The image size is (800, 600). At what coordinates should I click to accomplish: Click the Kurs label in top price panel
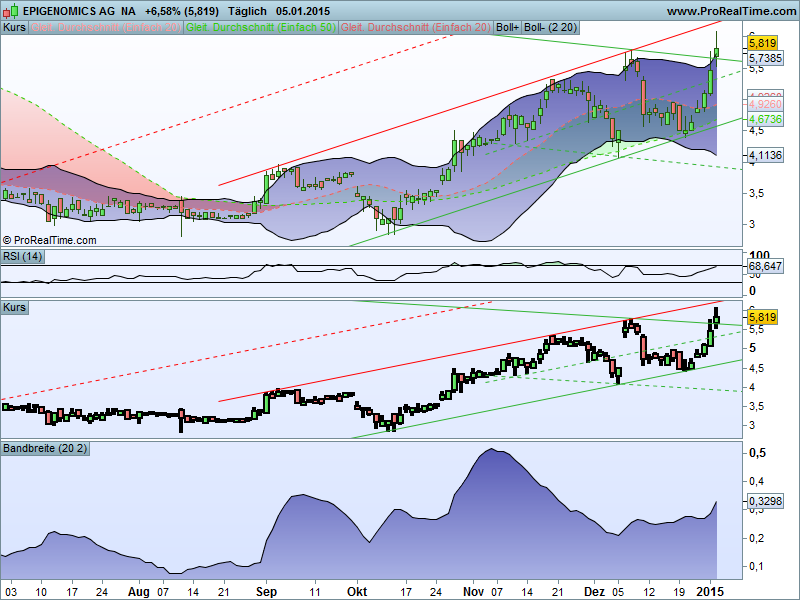[14, 27]
